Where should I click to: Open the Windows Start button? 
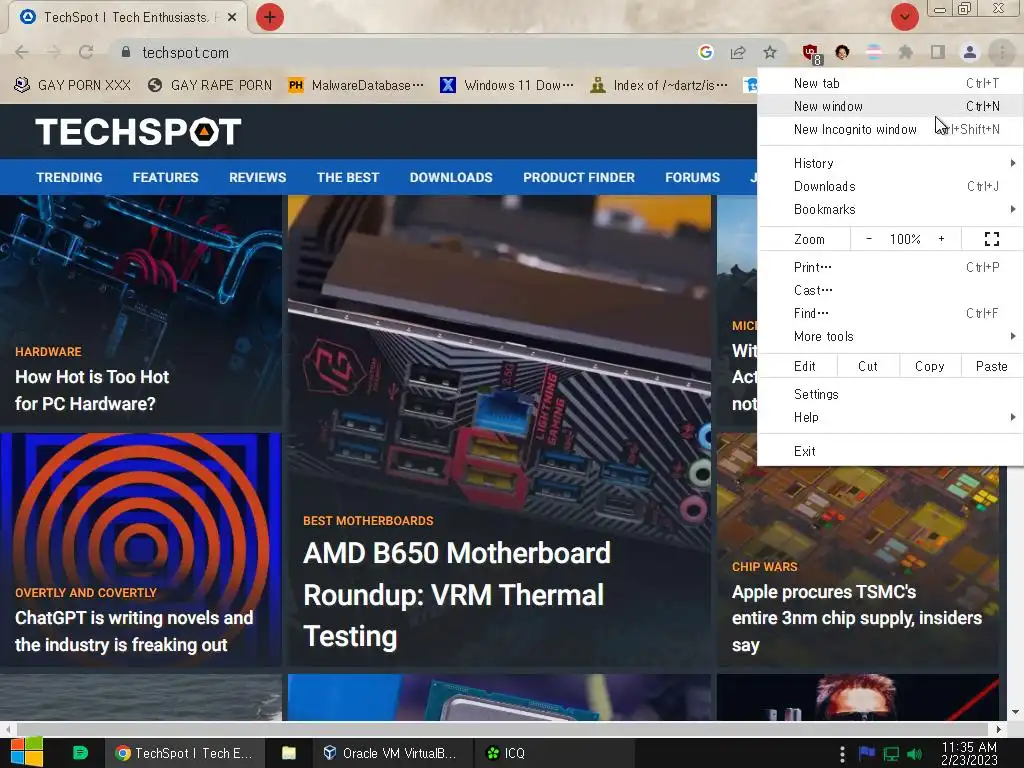pos(27,752)
